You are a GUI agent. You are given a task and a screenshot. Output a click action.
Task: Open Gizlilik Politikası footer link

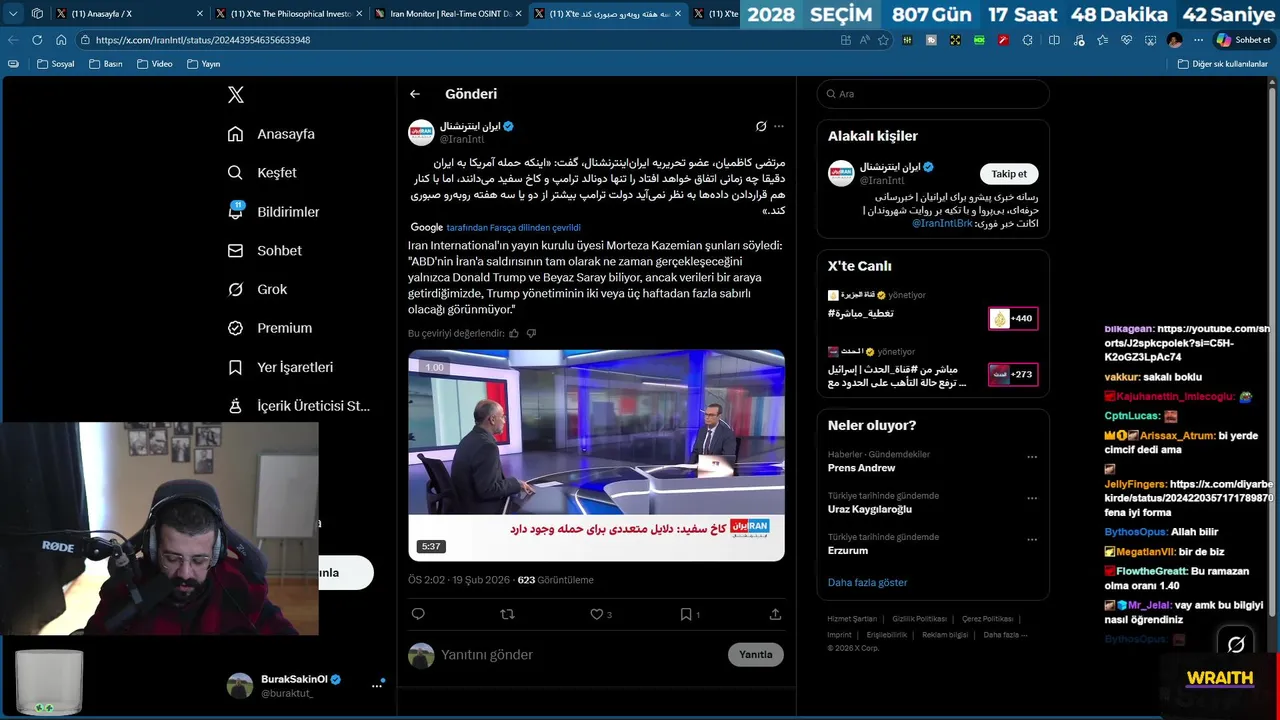[x=919, y=619]
